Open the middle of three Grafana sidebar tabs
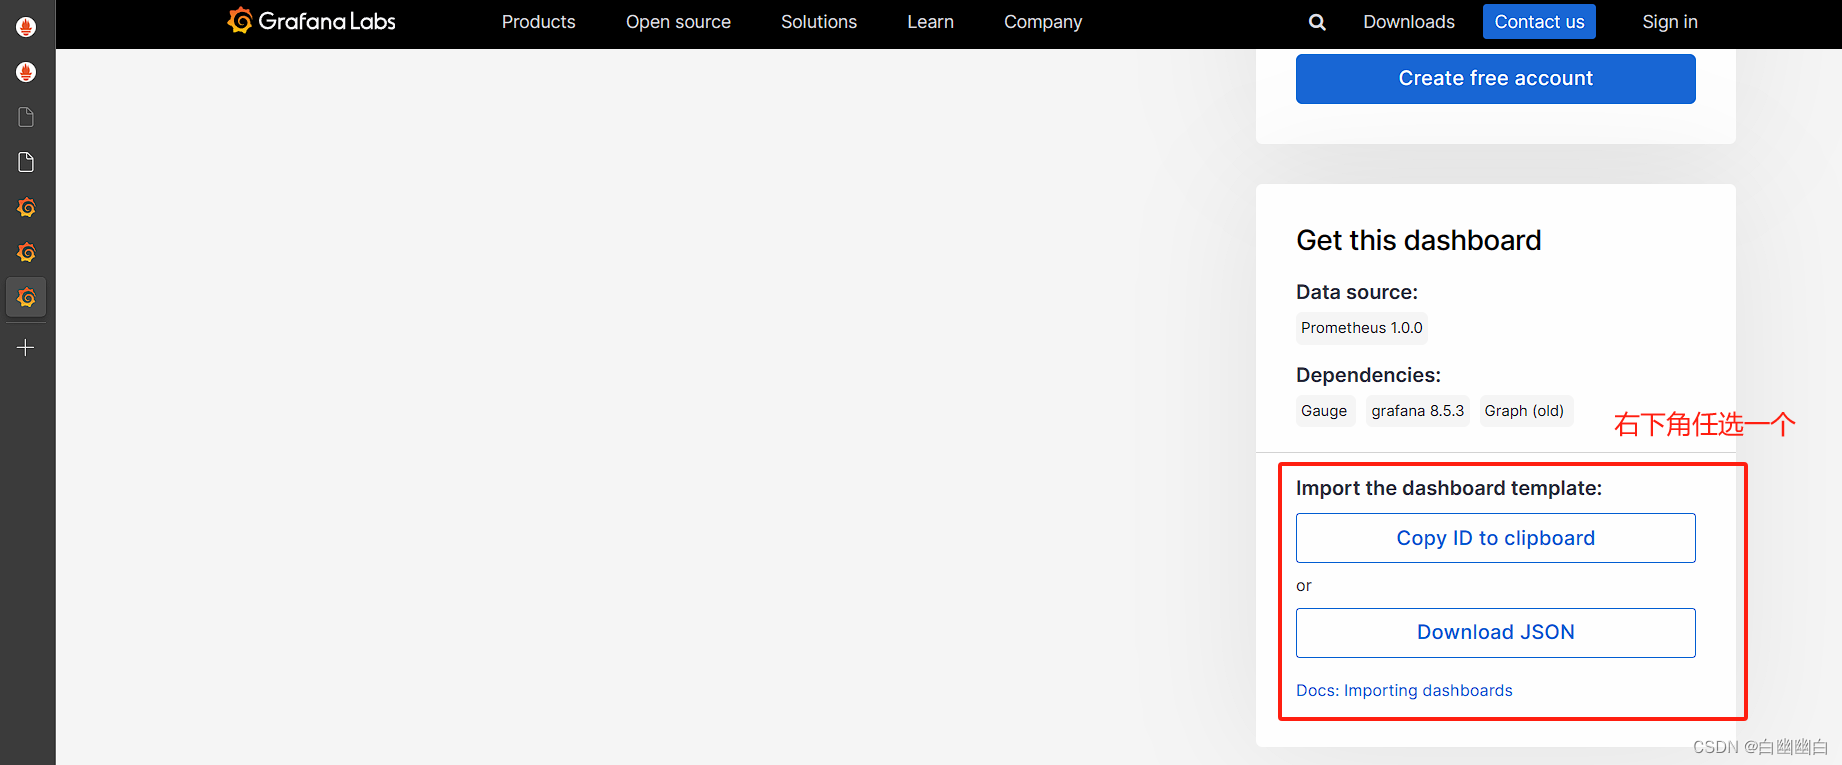This screenshot has width=1842, height=765. point(26,252)
